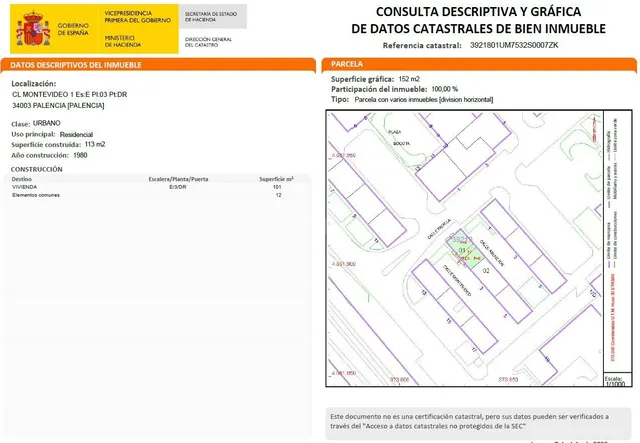The height and width of the screenshot is (443, 640).
Task: Click 'DIRECCIÓN GENERAL DEL CATASTRO' text
Action: (x=208, y=42)
